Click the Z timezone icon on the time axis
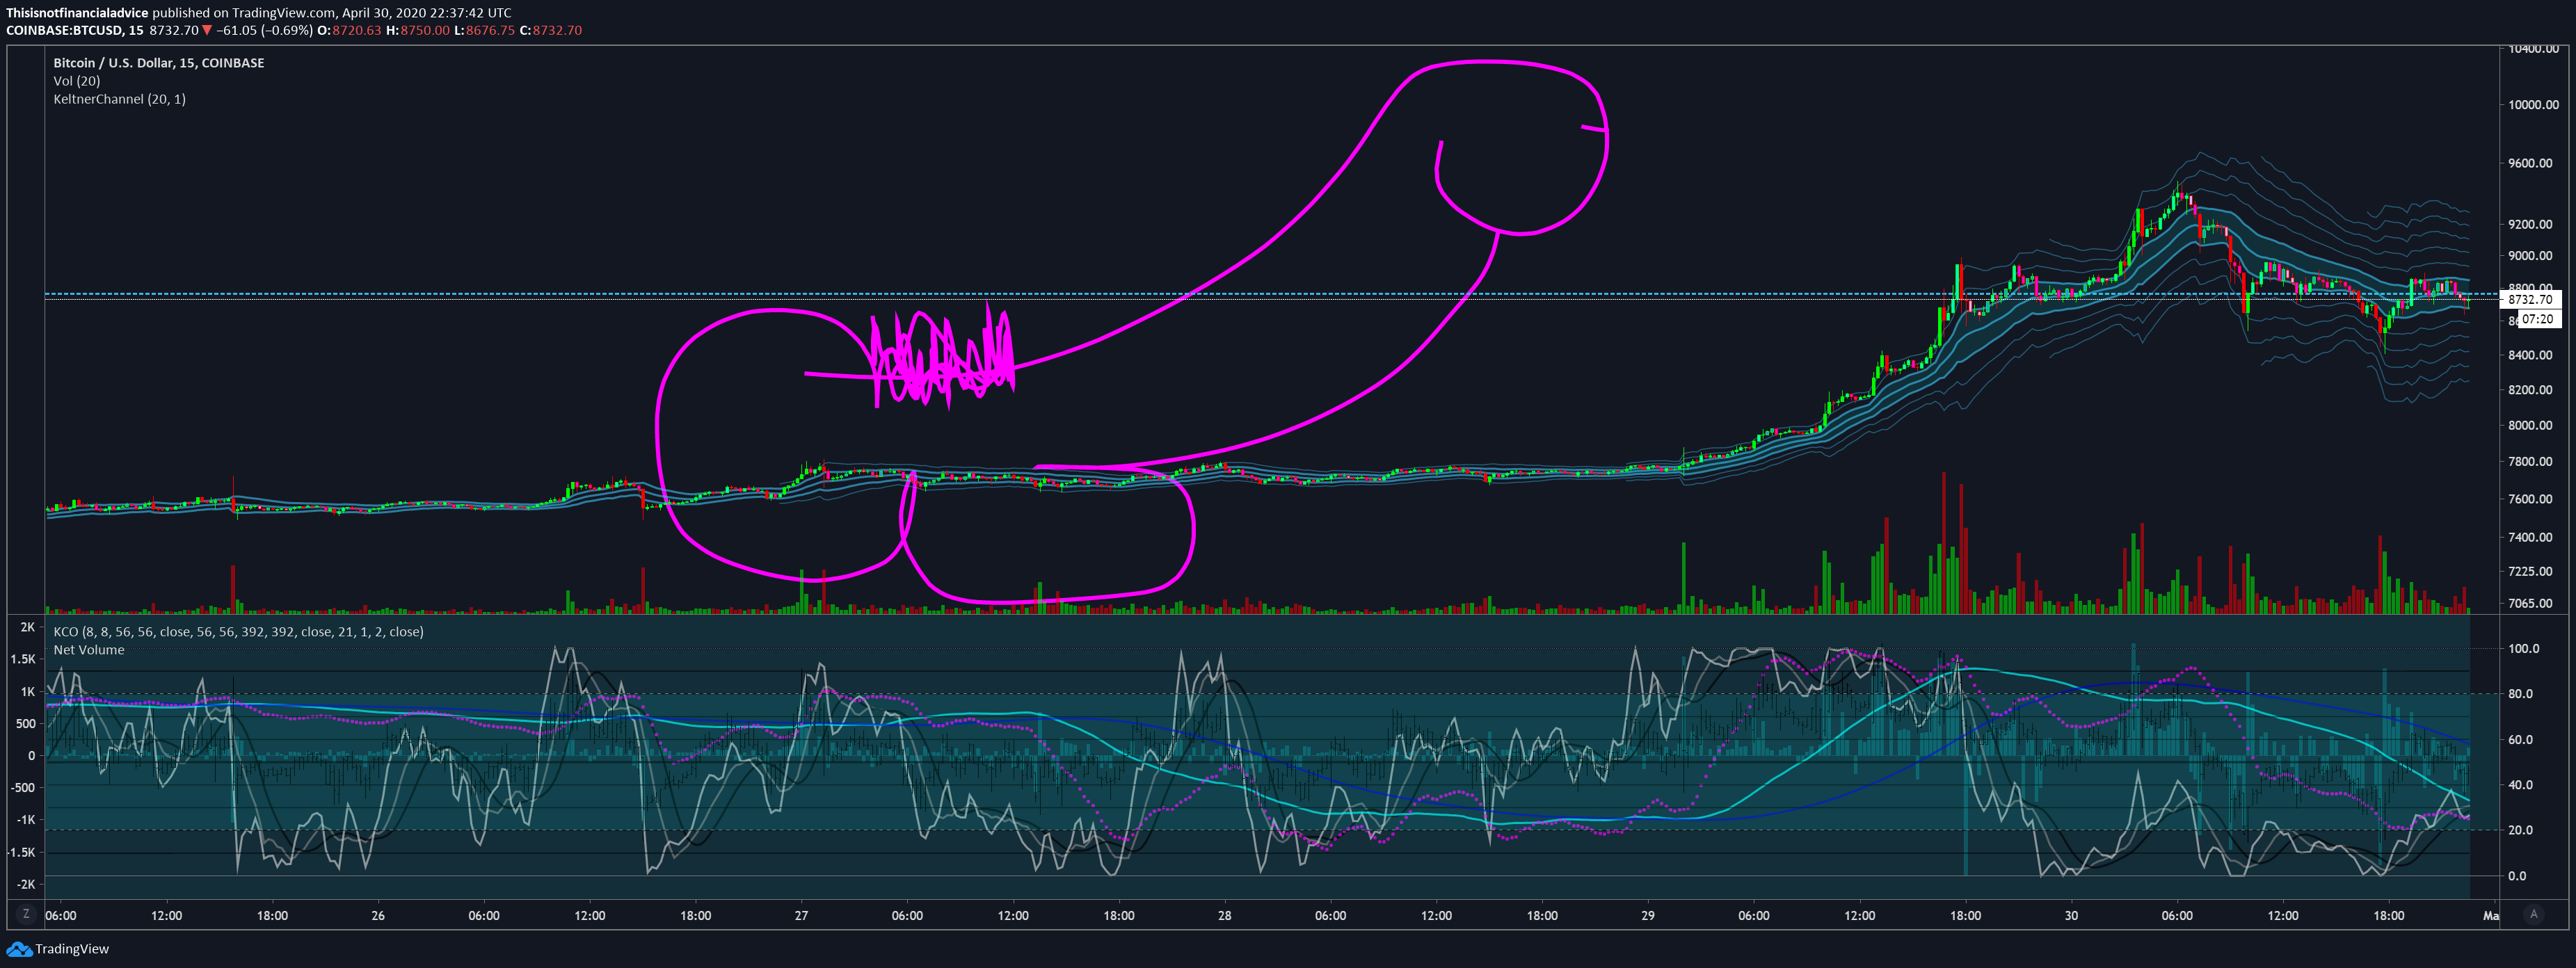The height and width of the screenshot is (968, 2576). click(26, 914)
